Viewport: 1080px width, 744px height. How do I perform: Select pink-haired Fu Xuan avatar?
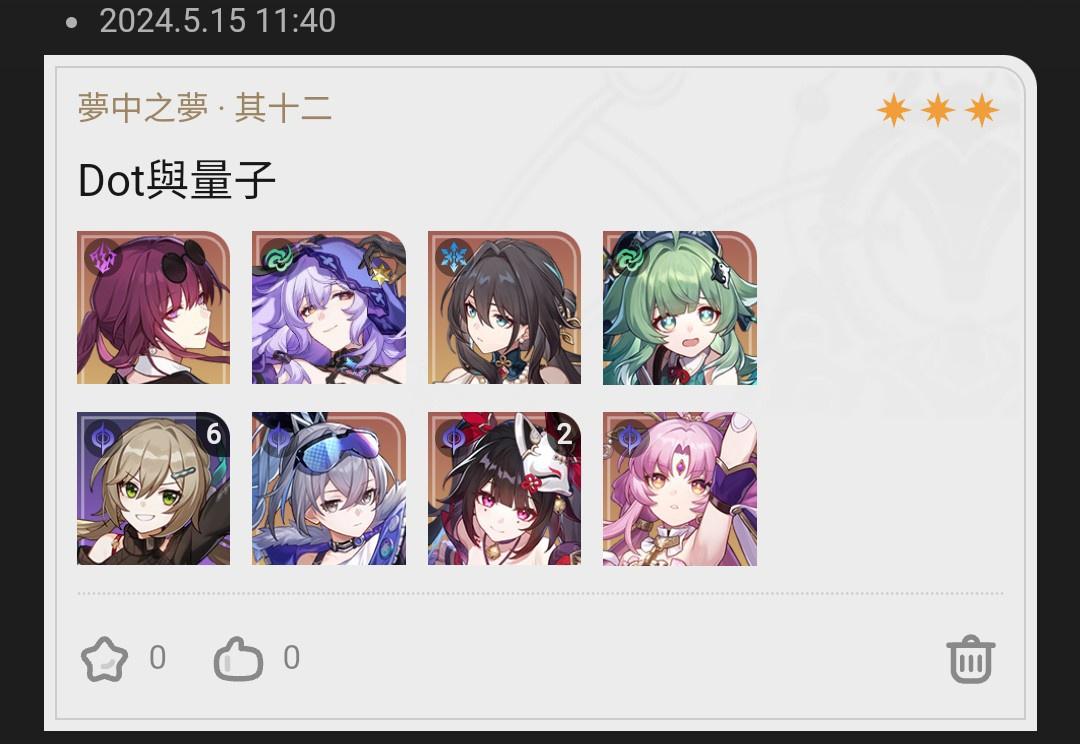tap(680, 488)
